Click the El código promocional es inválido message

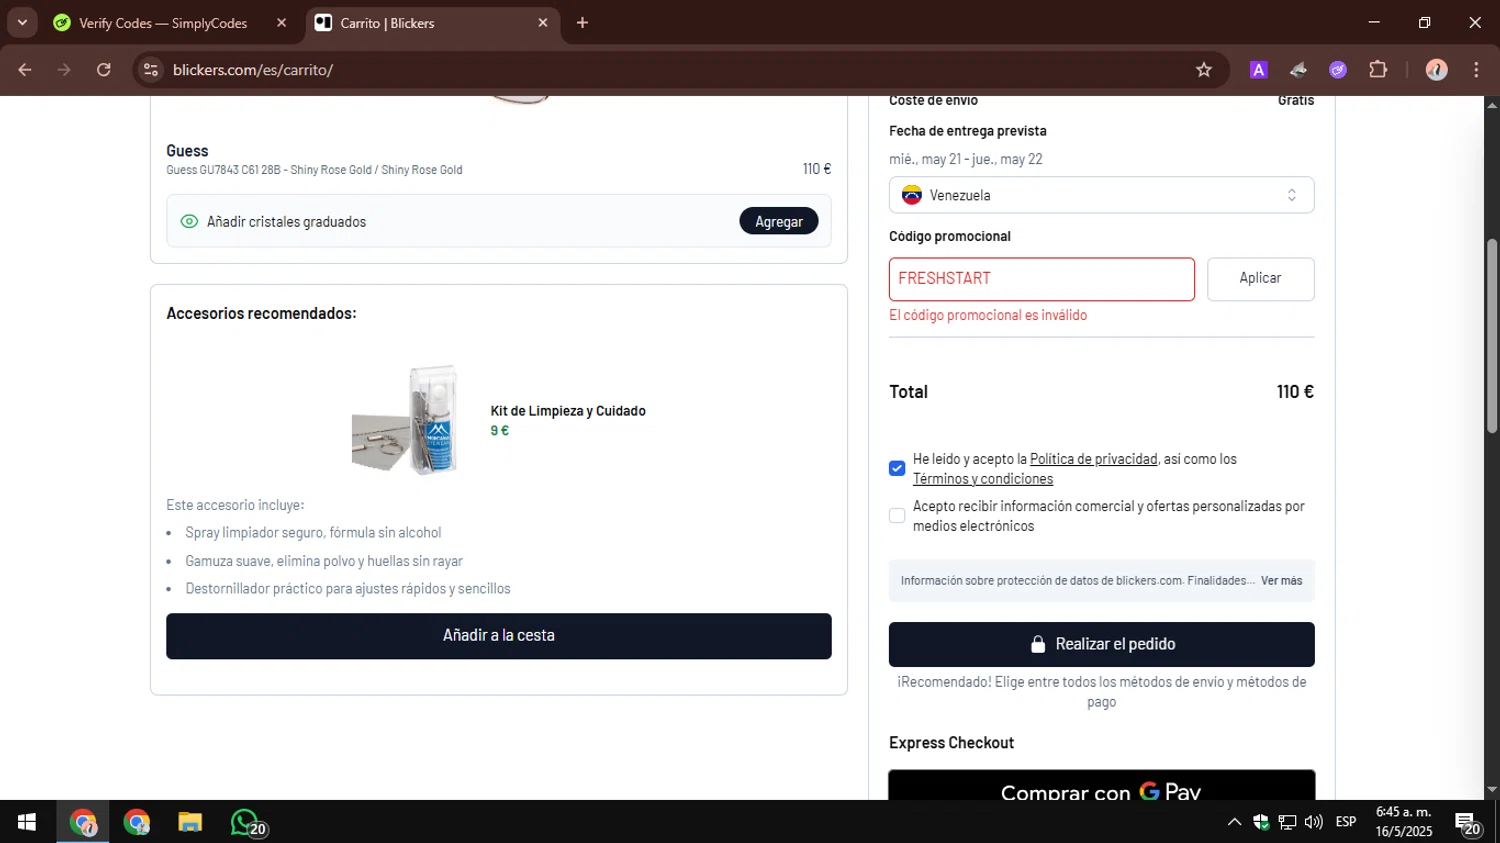tap(988, 315)
